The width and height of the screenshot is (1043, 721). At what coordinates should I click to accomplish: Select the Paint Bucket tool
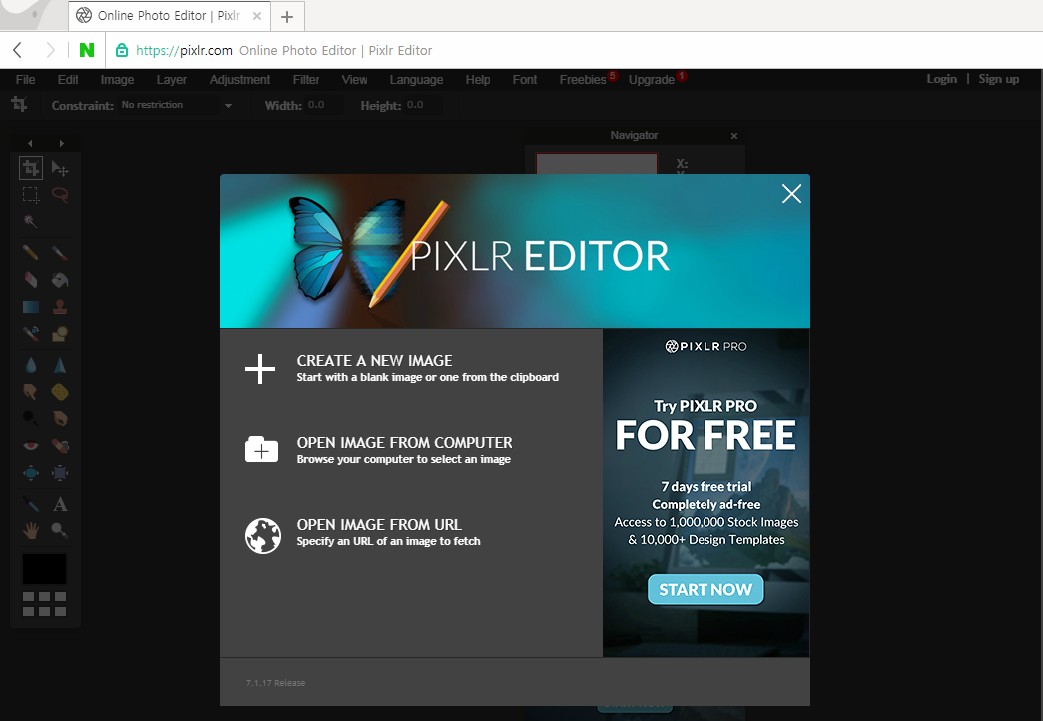[60, 279]
